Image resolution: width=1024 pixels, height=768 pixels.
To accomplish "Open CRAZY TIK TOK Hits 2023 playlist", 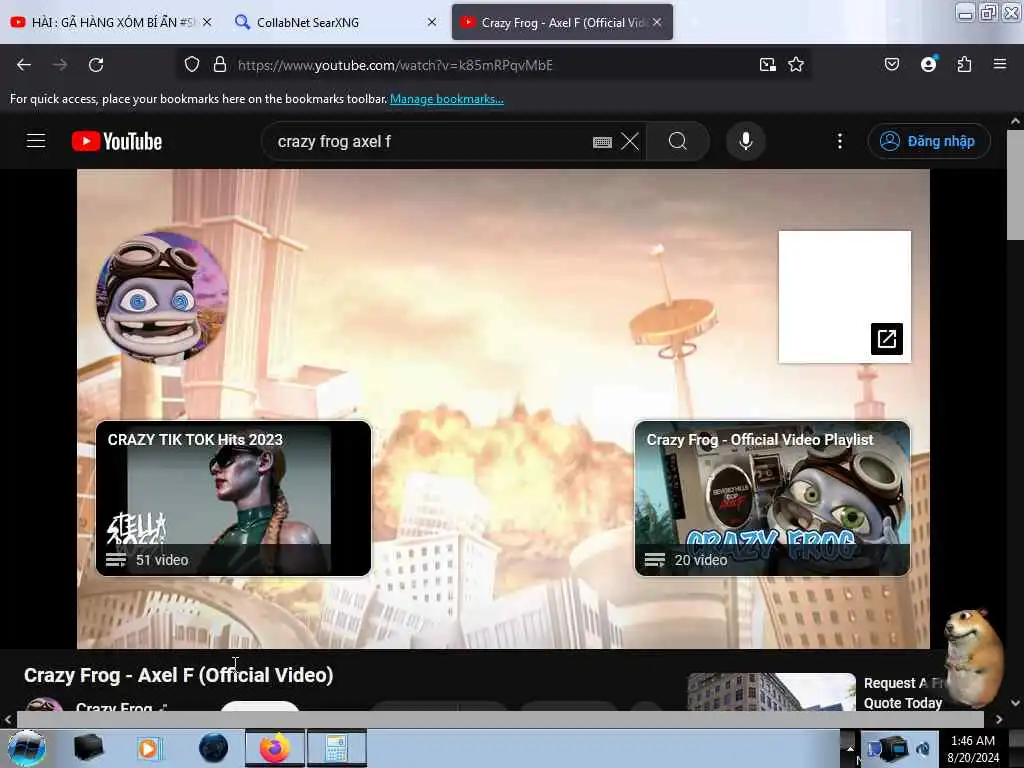I will [233, 498].
